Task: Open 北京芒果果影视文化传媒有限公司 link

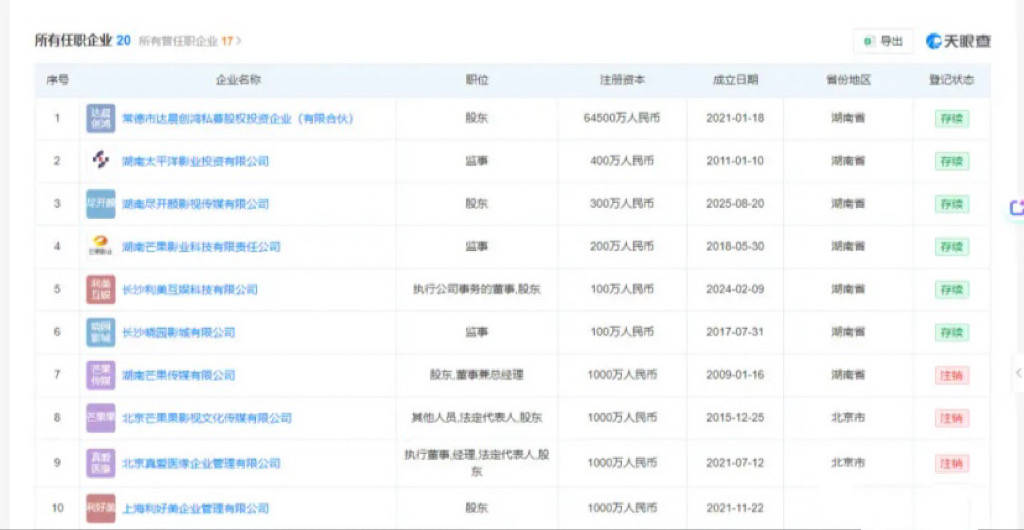Action: [x=206, y=419]
